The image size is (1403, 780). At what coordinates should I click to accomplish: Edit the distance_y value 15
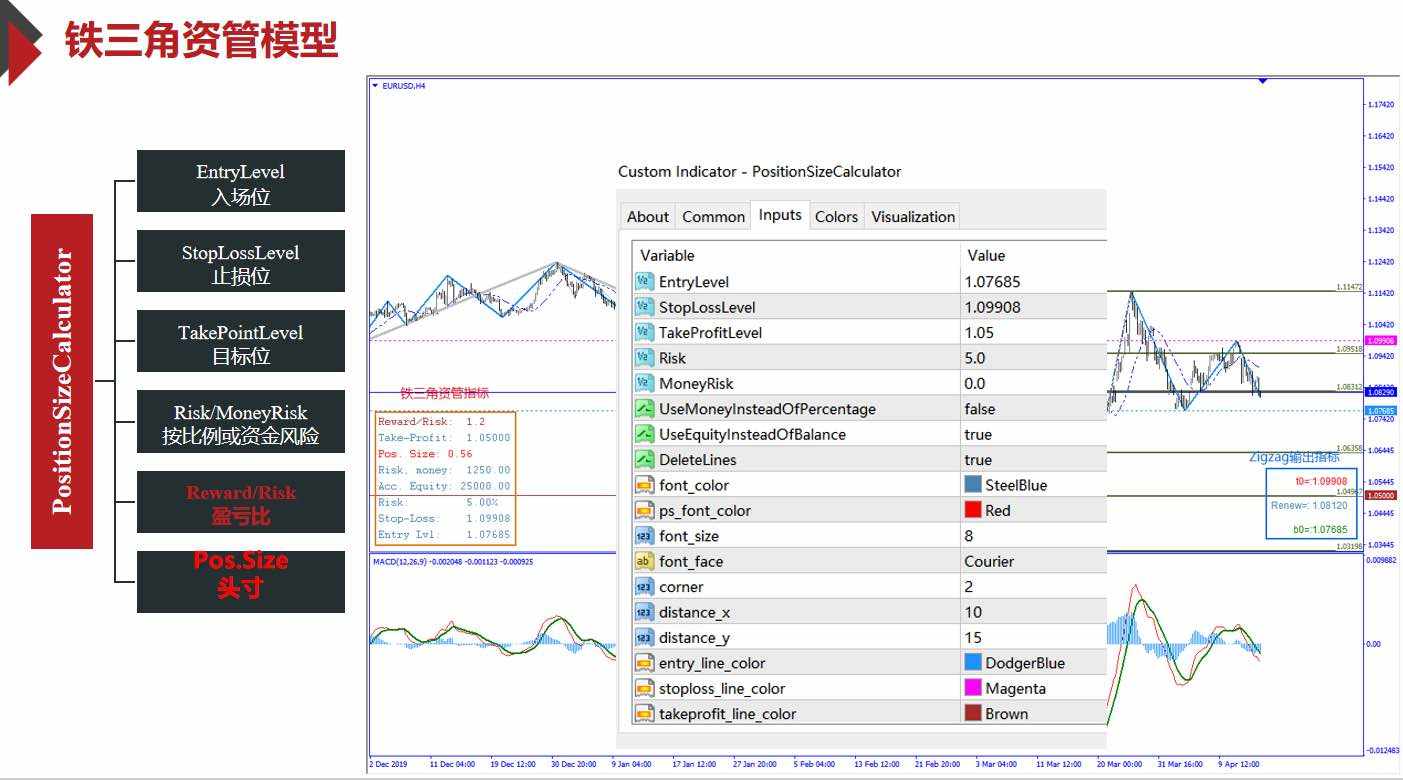pos(1034,638)
